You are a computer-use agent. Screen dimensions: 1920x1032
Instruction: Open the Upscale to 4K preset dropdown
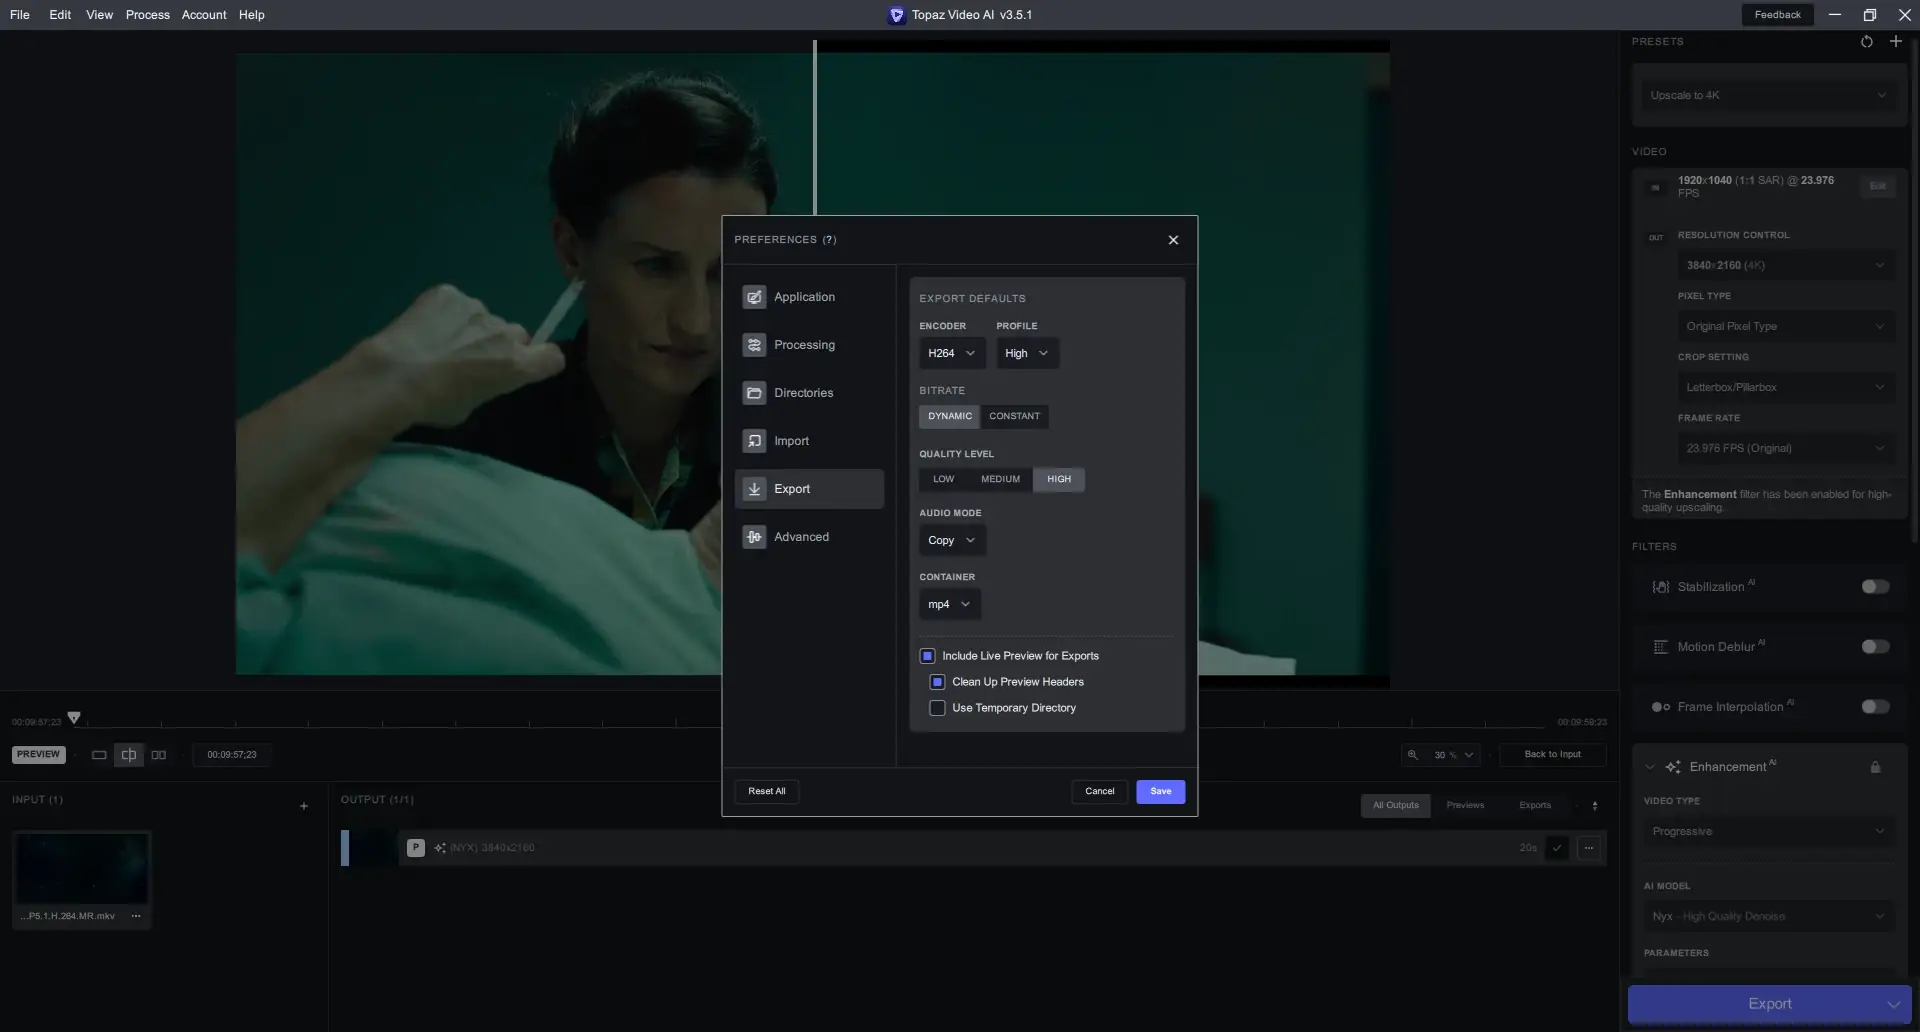(1767, 96)
